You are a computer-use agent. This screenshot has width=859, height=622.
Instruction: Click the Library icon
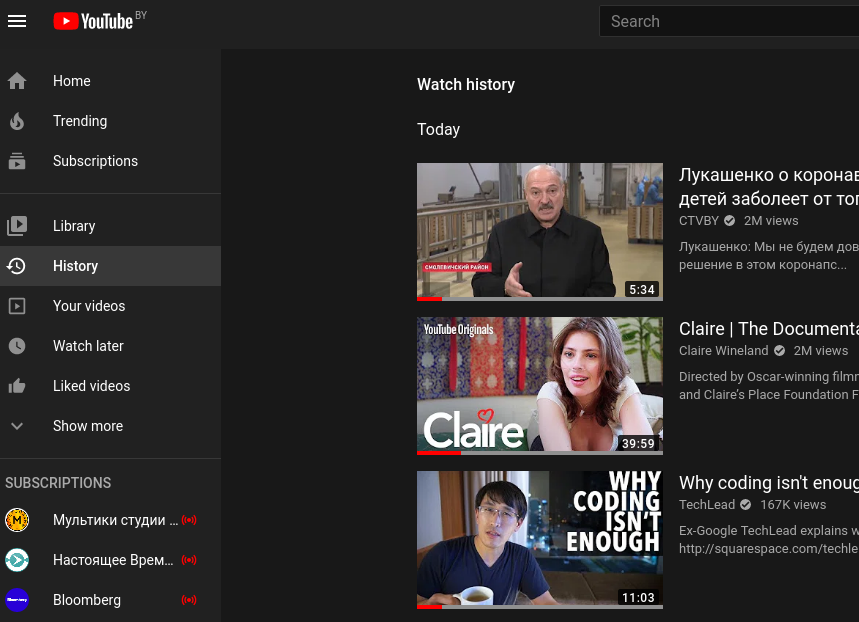17,226
